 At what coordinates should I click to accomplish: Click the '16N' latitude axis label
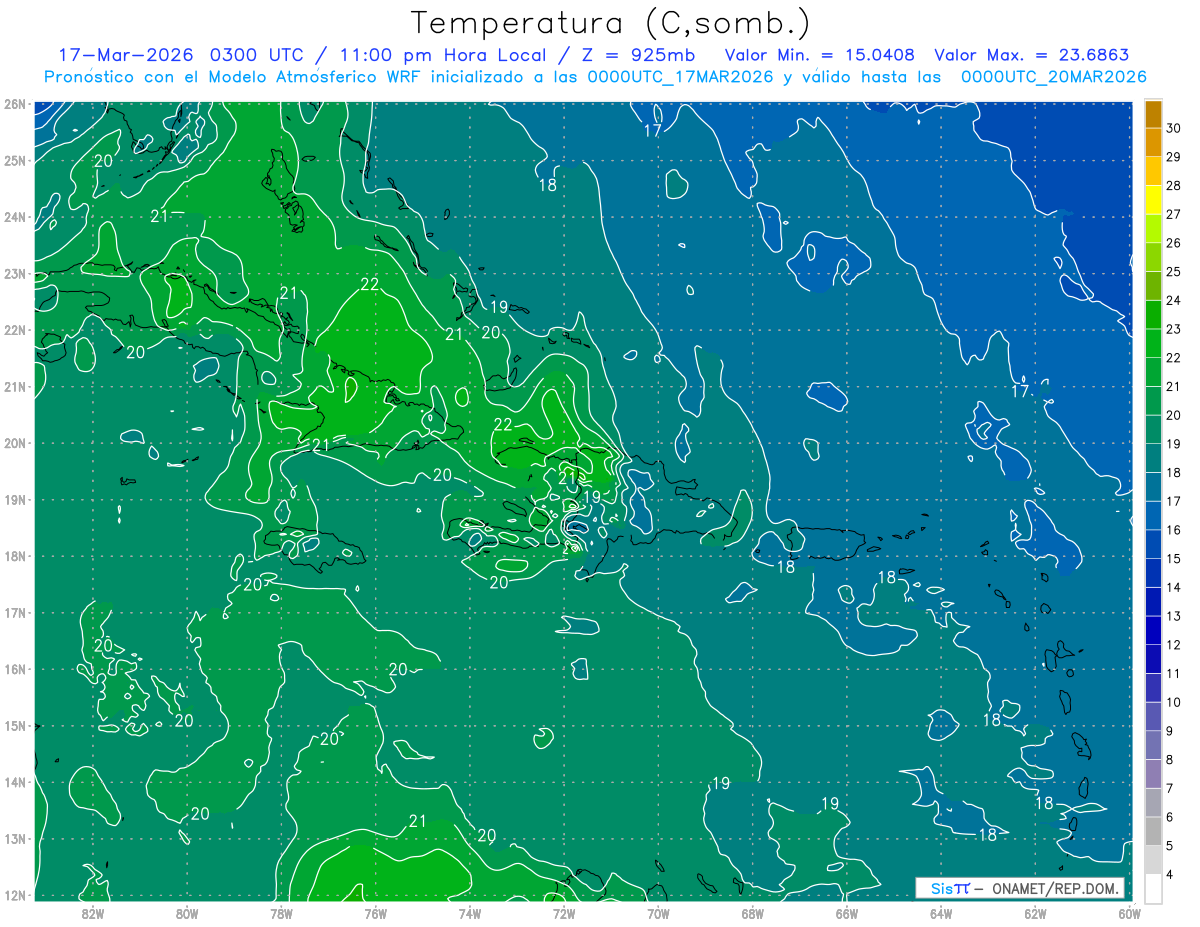point(14,669)
